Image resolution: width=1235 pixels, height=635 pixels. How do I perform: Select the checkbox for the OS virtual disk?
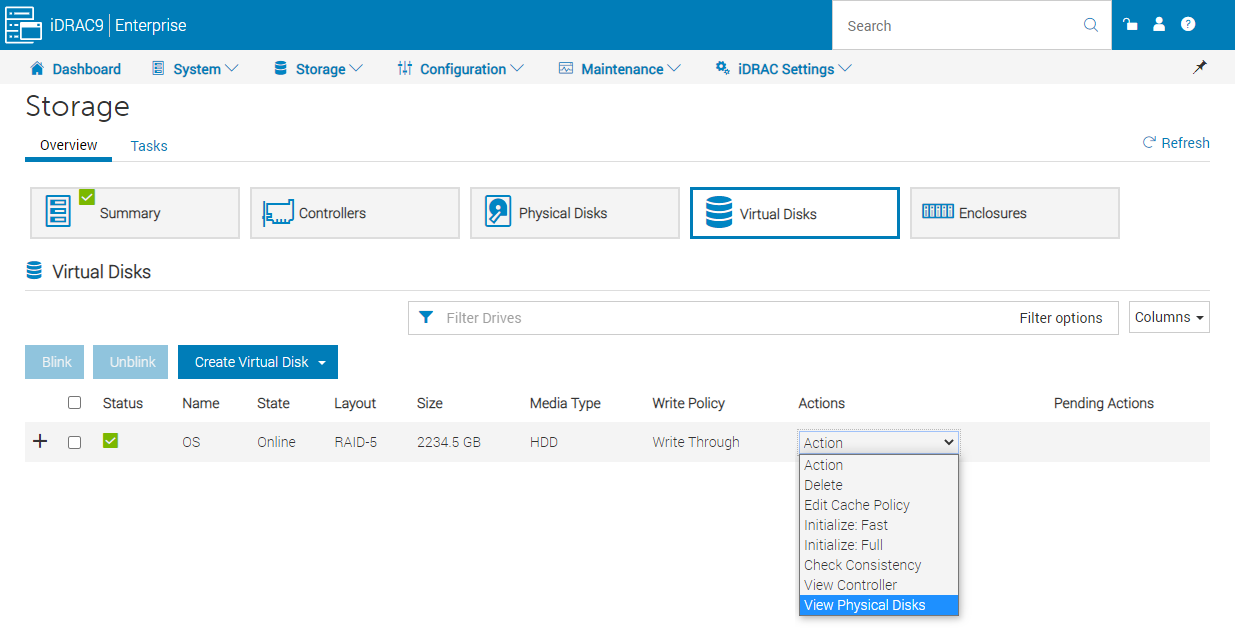74,441
